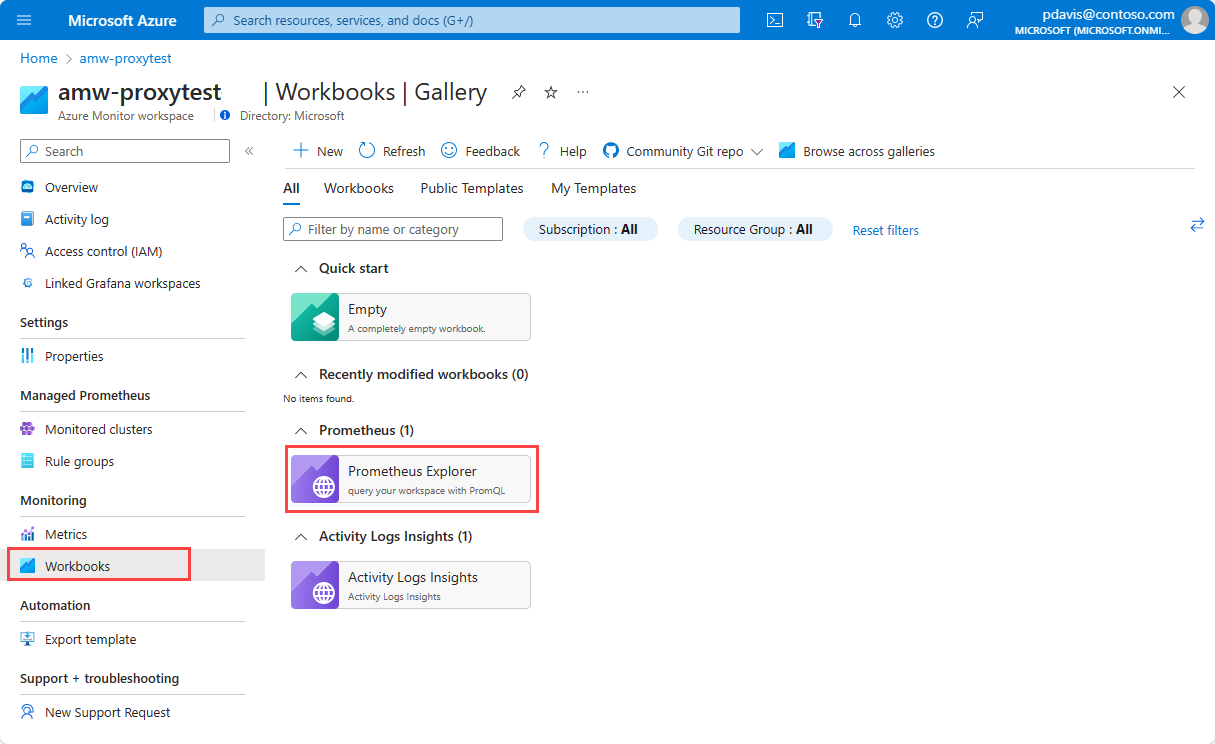This screenshot has width=1215, height=744.
Task: Open the Azure portal hamburger menu
Action: coord(25,20)
